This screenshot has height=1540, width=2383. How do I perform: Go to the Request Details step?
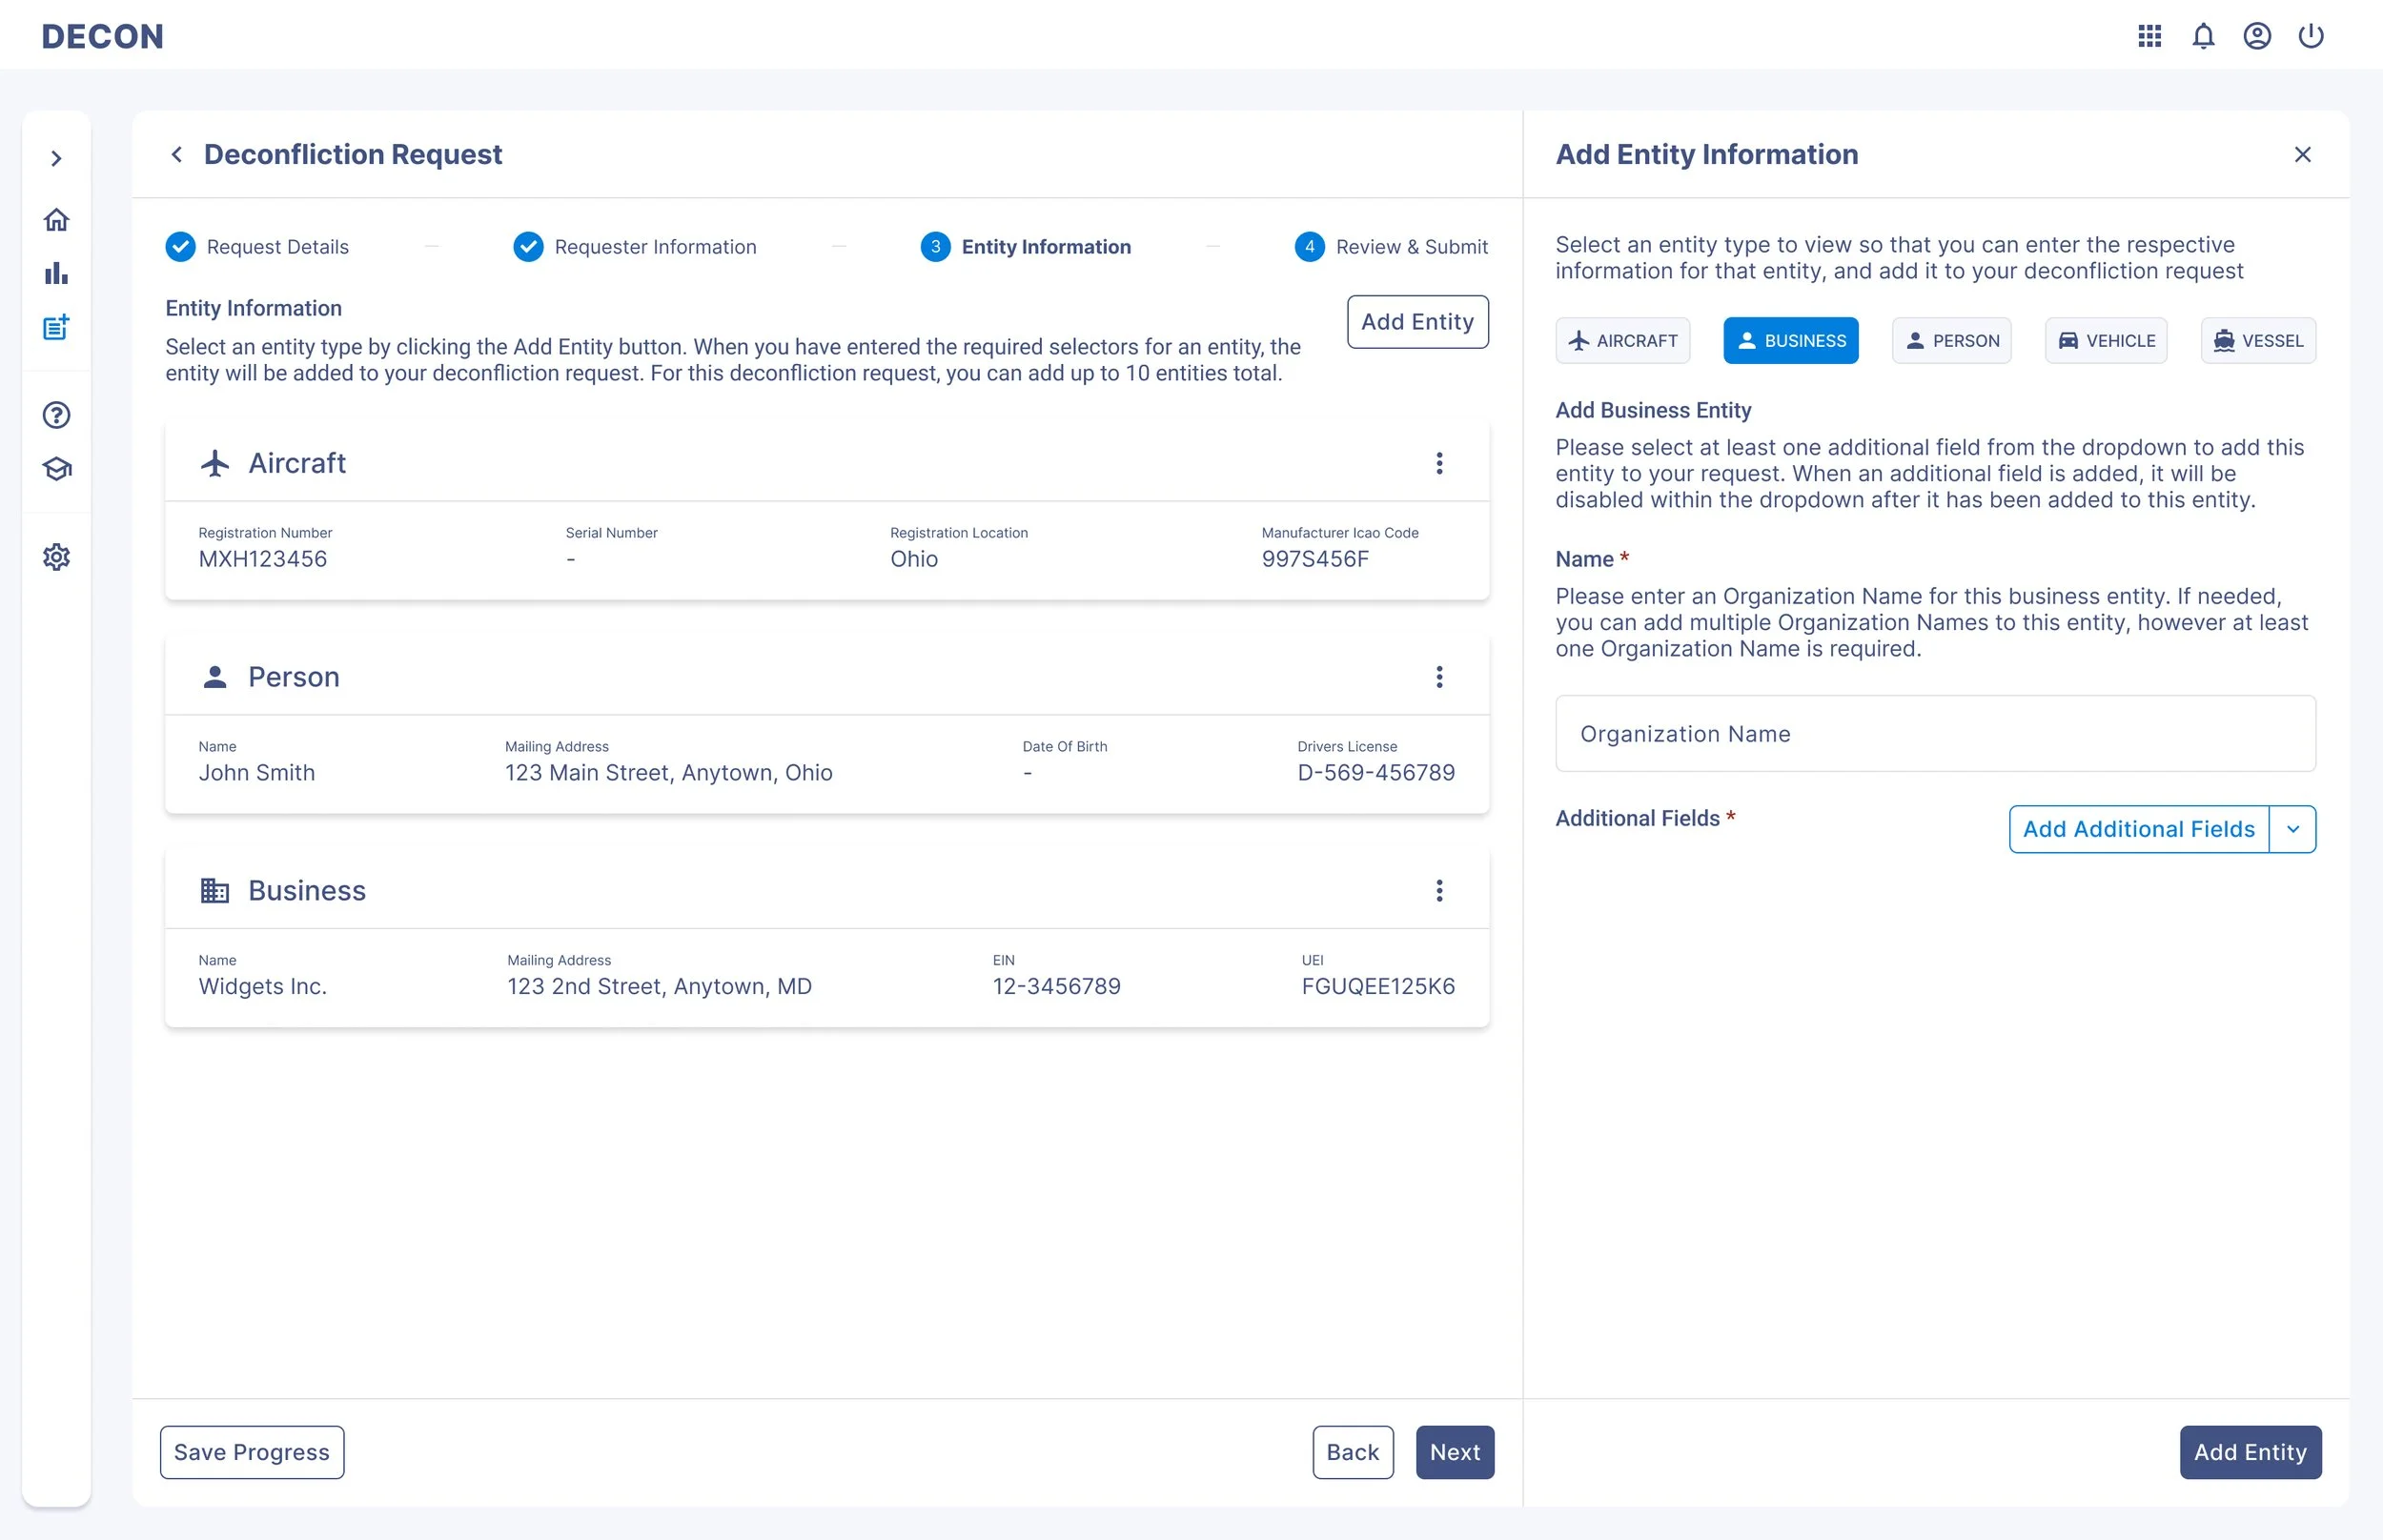258,247
